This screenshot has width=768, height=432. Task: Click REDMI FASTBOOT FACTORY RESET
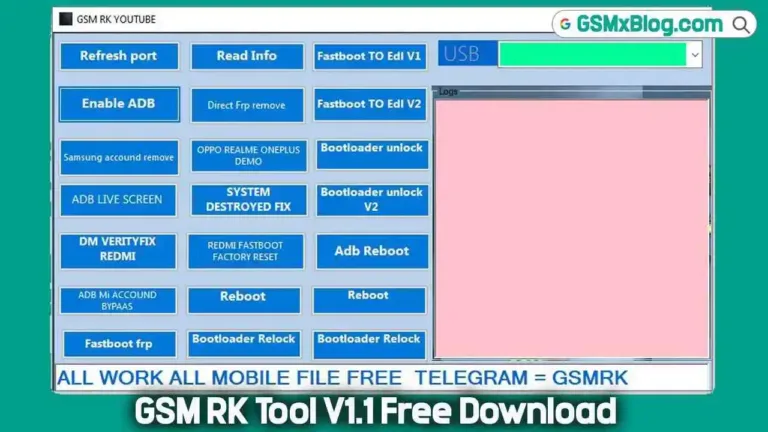pyautogui.click(x=245, y=251)
